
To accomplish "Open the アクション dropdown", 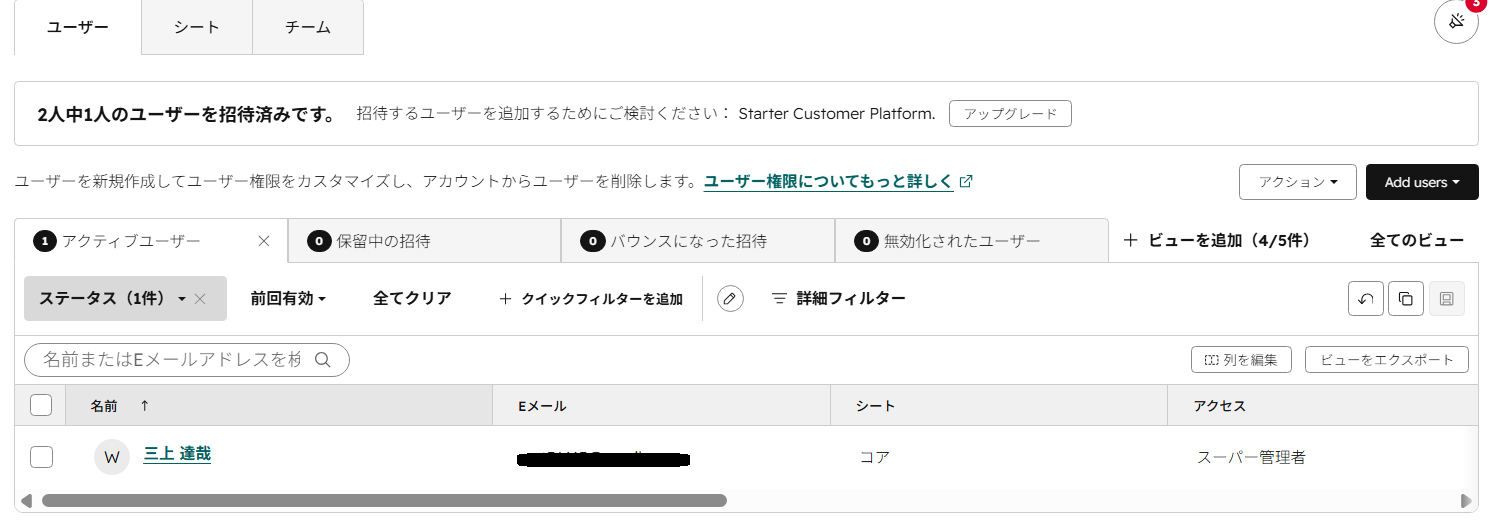I will click(x=1297, y=182).
